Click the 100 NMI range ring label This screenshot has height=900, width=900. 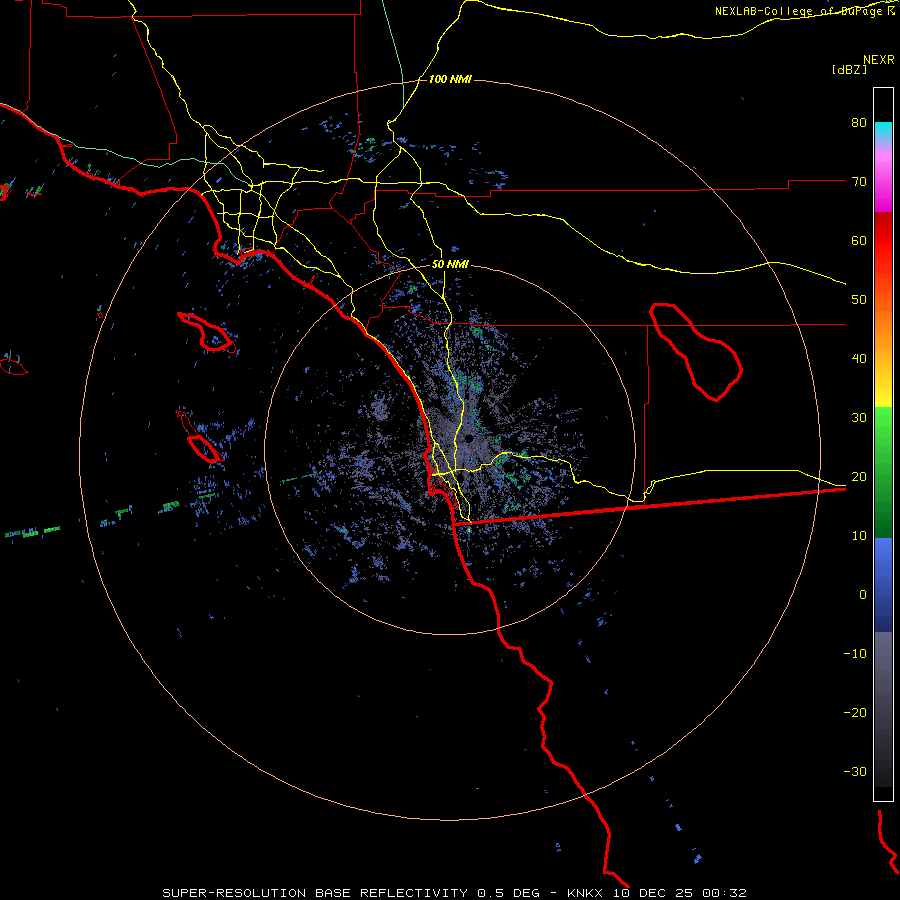click(450, 79)
